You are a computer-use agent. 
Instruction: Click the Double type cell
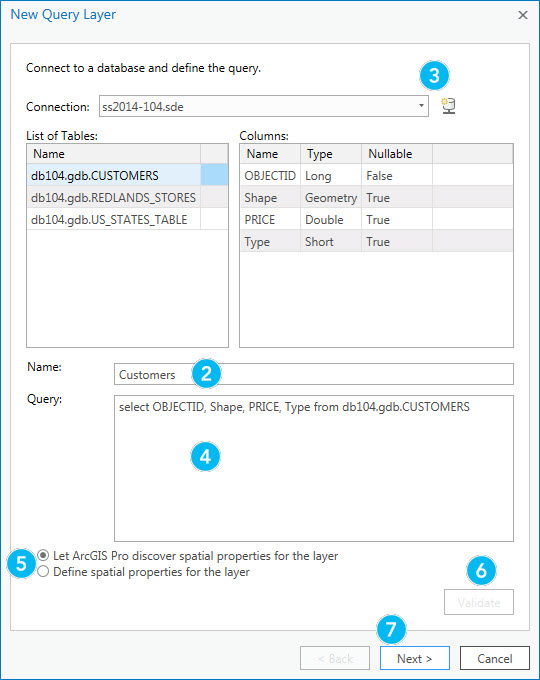pyautogui.click(x=331, y=219)
